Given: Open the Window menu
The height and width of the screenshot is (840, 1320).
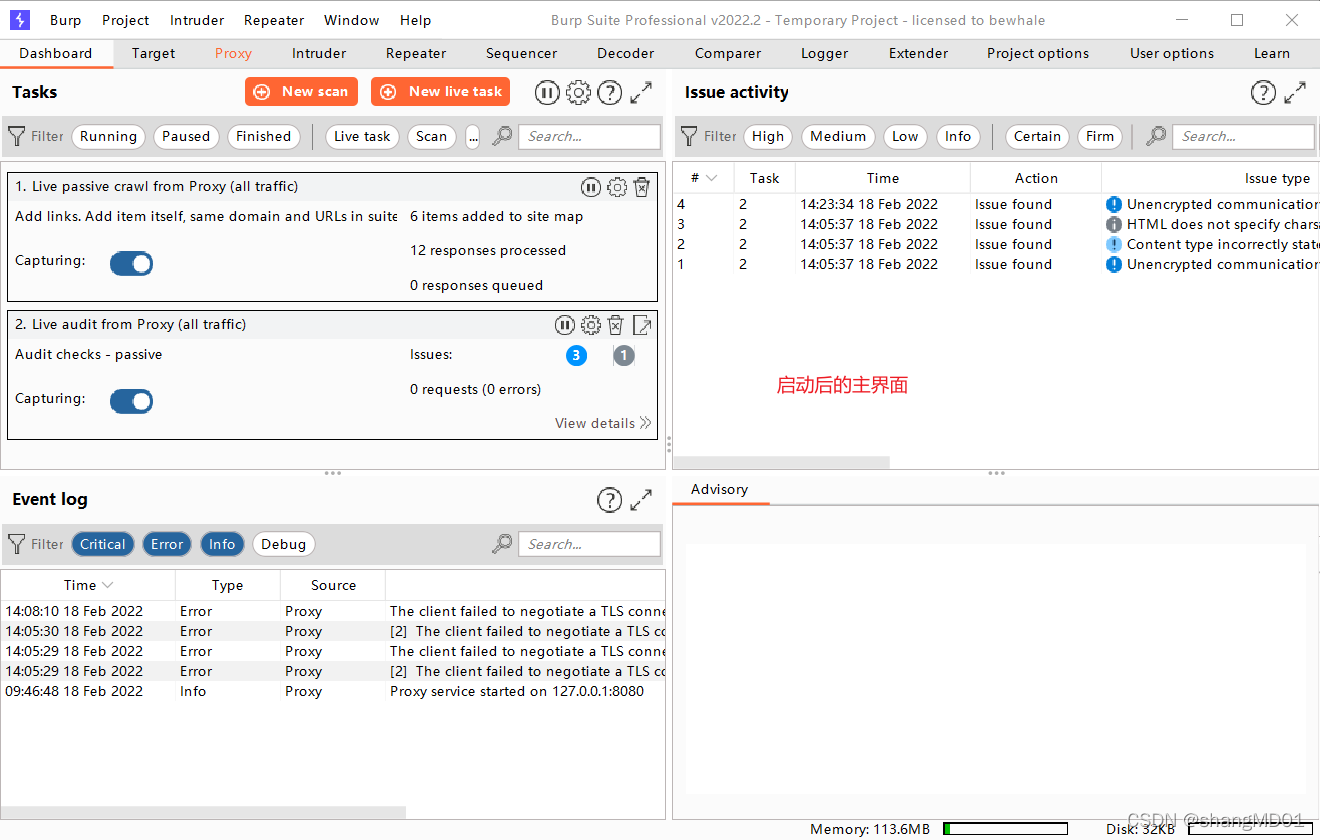Looking at the screenshot, I should click(x=352, y=20).
